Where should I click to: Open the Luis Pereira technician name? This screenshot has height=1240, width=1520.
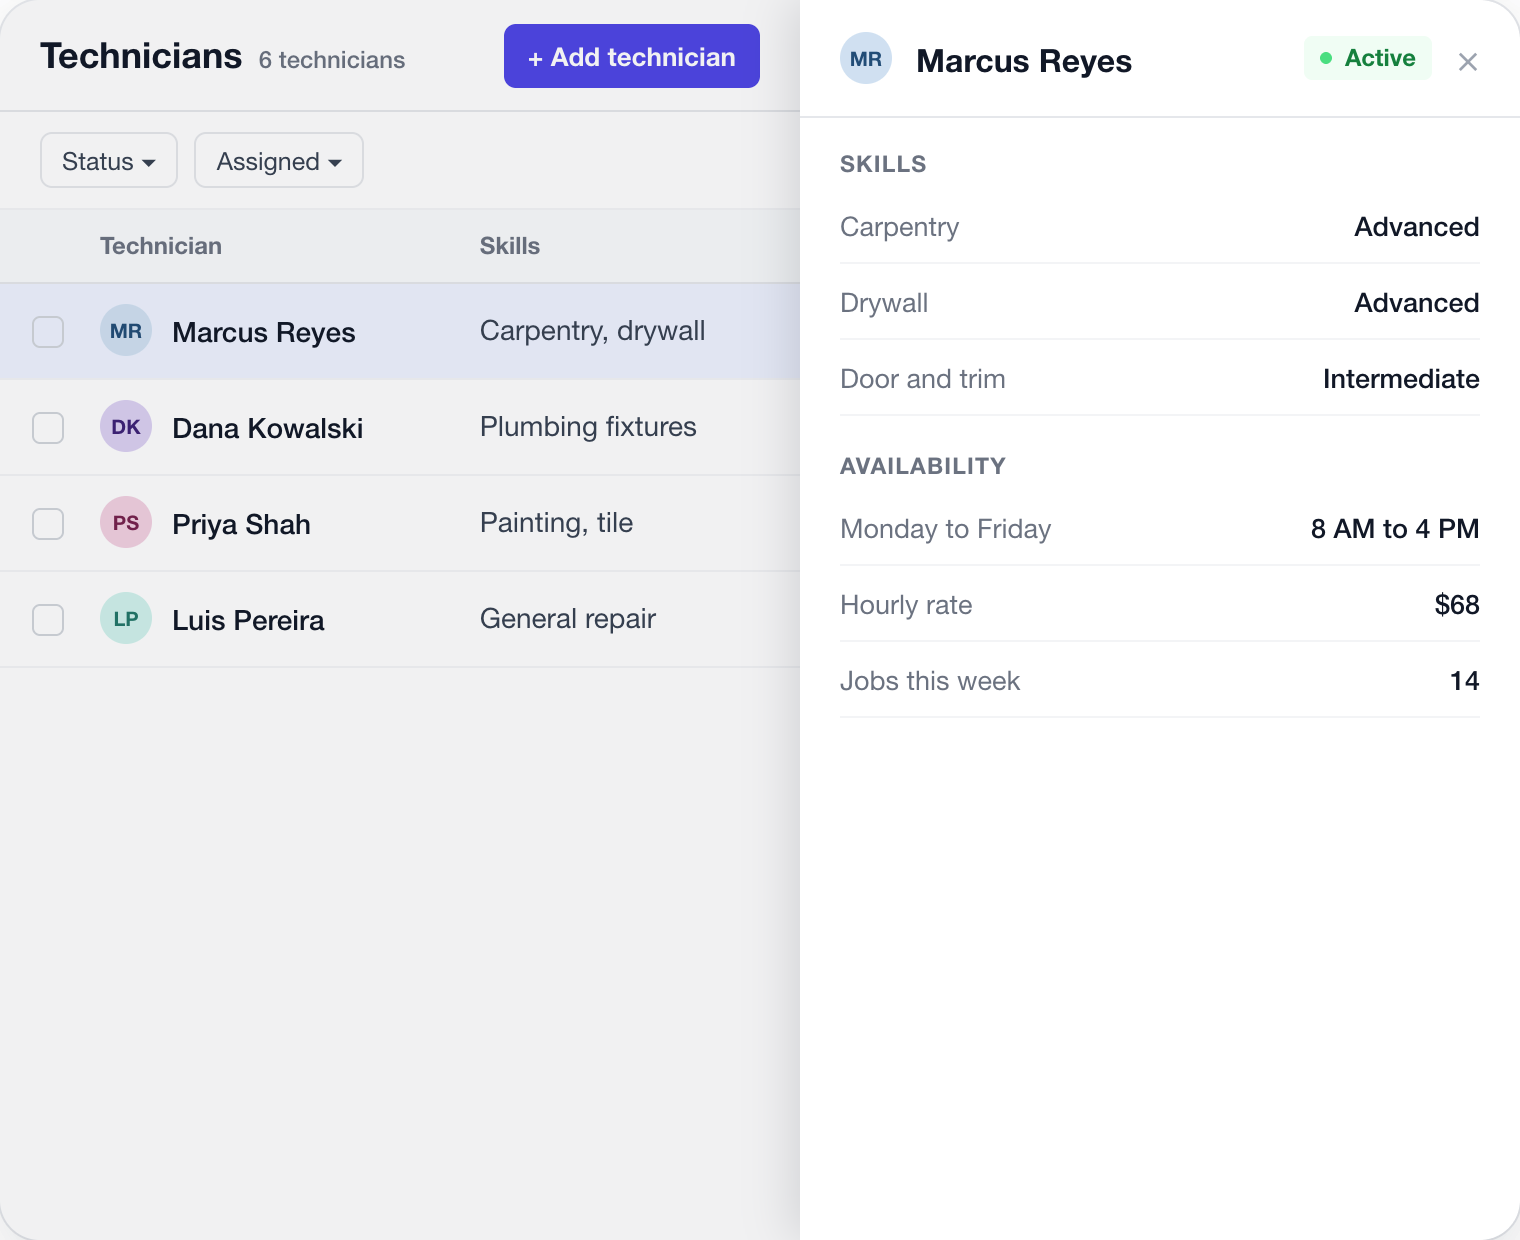click(x=248, y=620)
